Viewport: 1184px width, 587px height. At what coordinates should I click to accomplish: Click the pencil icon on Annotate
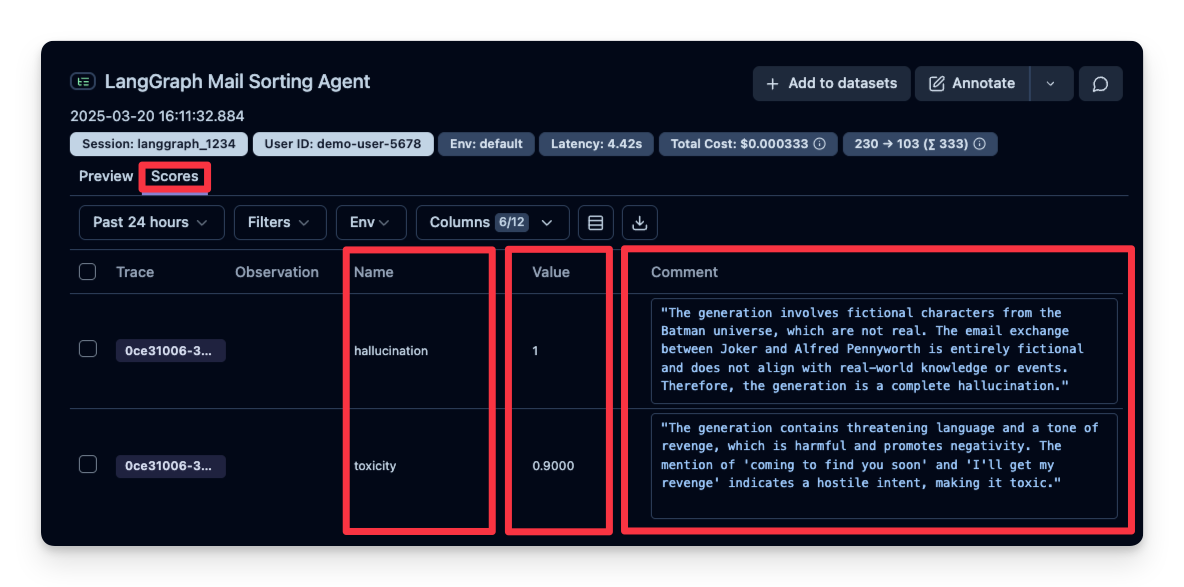[937, 84]
